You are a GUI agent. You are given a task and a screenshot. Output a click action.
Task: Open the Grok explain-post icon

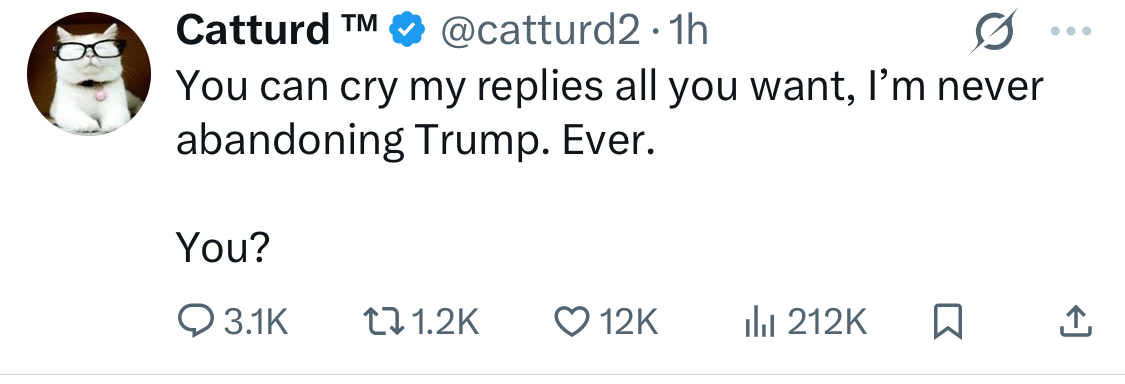point(994,32)
